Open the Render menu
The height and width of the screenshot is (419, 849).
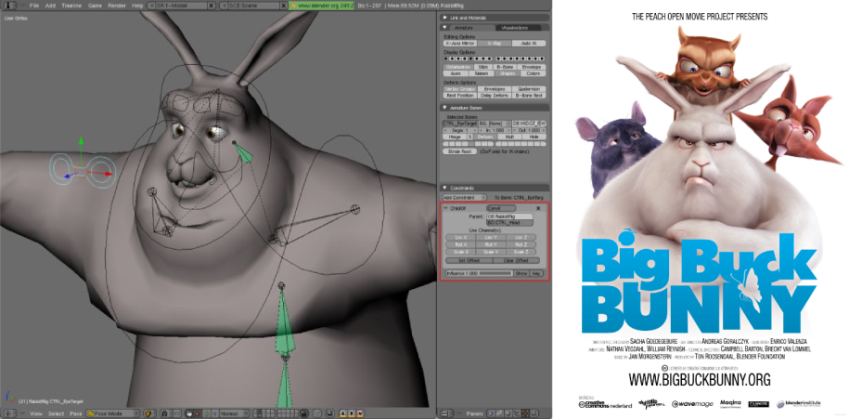click(116, 5)
